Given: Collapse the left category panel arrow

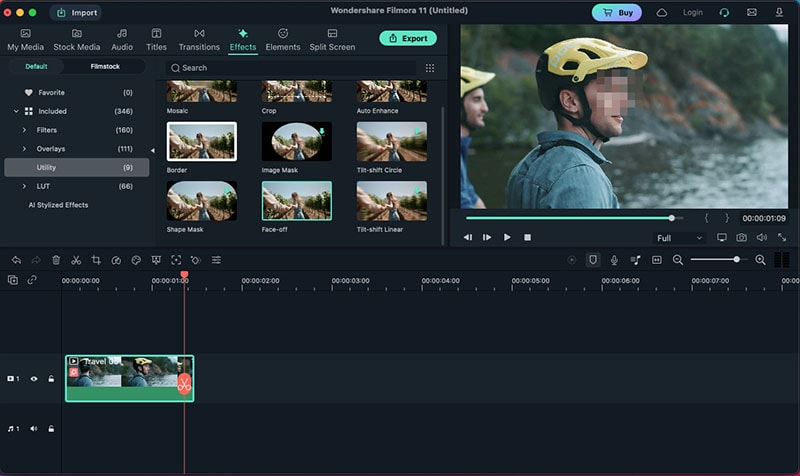Looking at the screenshot, I should [x=153, y=151].
